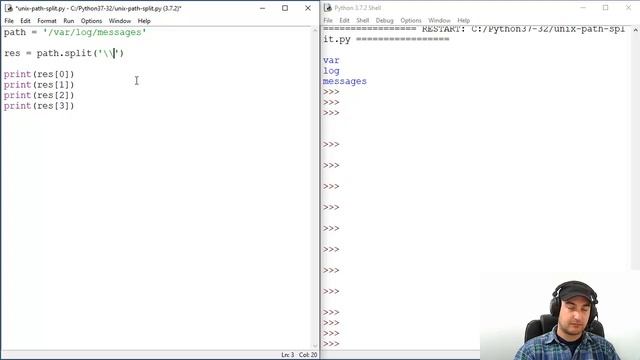Click the Ln: 3 status indicator
This screenshot has height=360, width=640.
(287, 355)
